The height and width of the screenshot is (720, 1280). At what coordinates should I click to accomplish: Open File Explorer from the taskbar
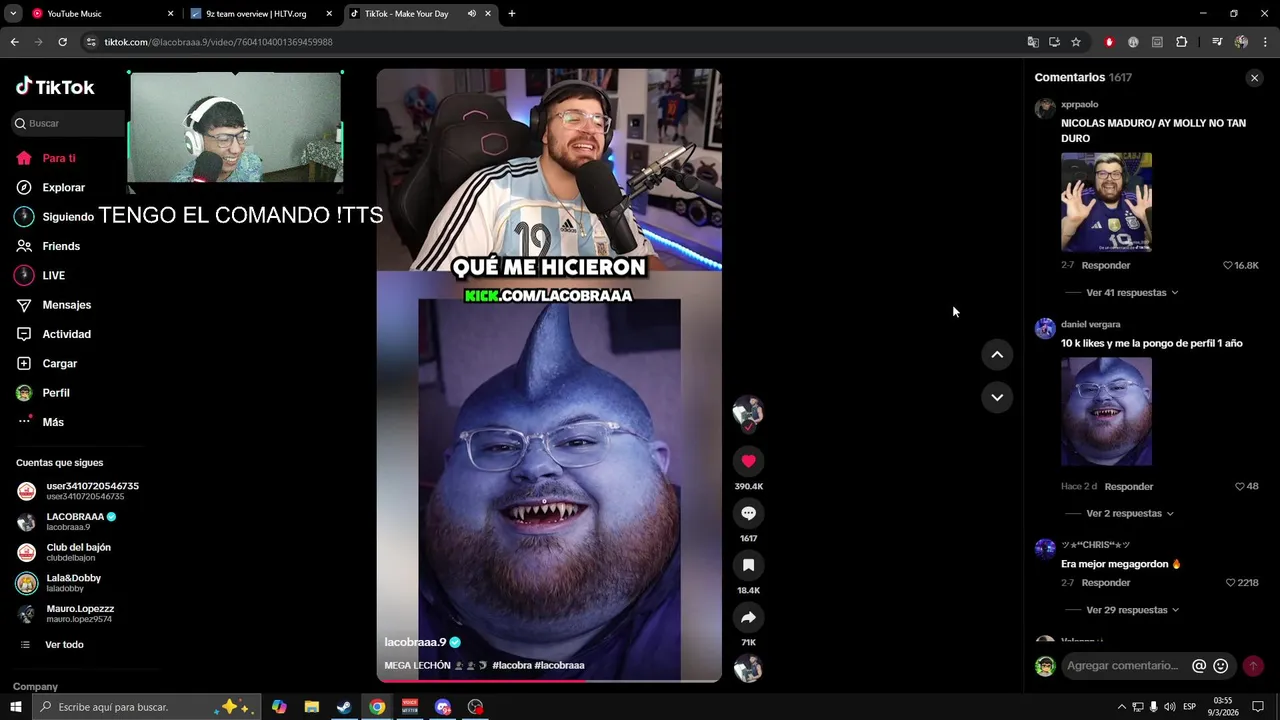coord(311,707)
